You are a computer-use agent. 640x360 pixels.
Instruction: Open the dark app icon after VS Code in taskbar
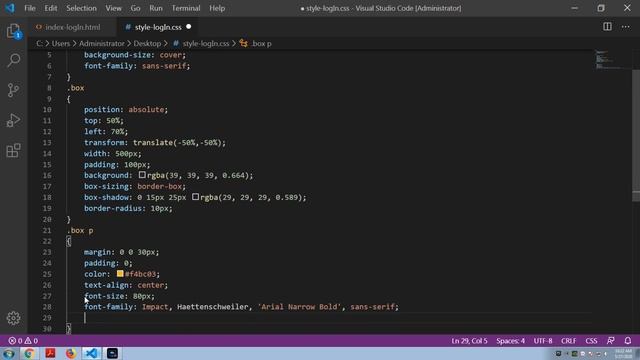point(112,353)
